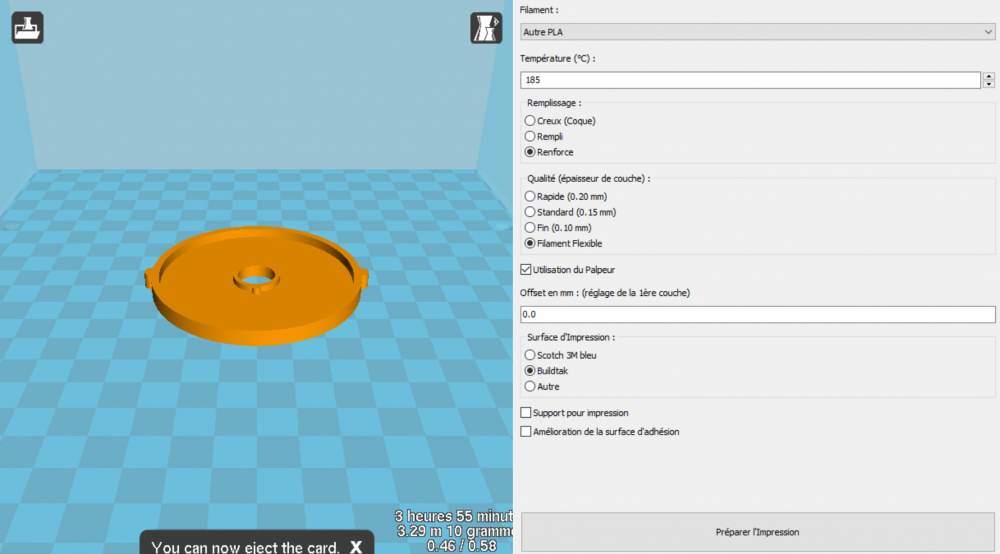Toggle the Utilisation du Palpeur checkbox
This screenshot has height=554, width=1000.
click(526, 270)
